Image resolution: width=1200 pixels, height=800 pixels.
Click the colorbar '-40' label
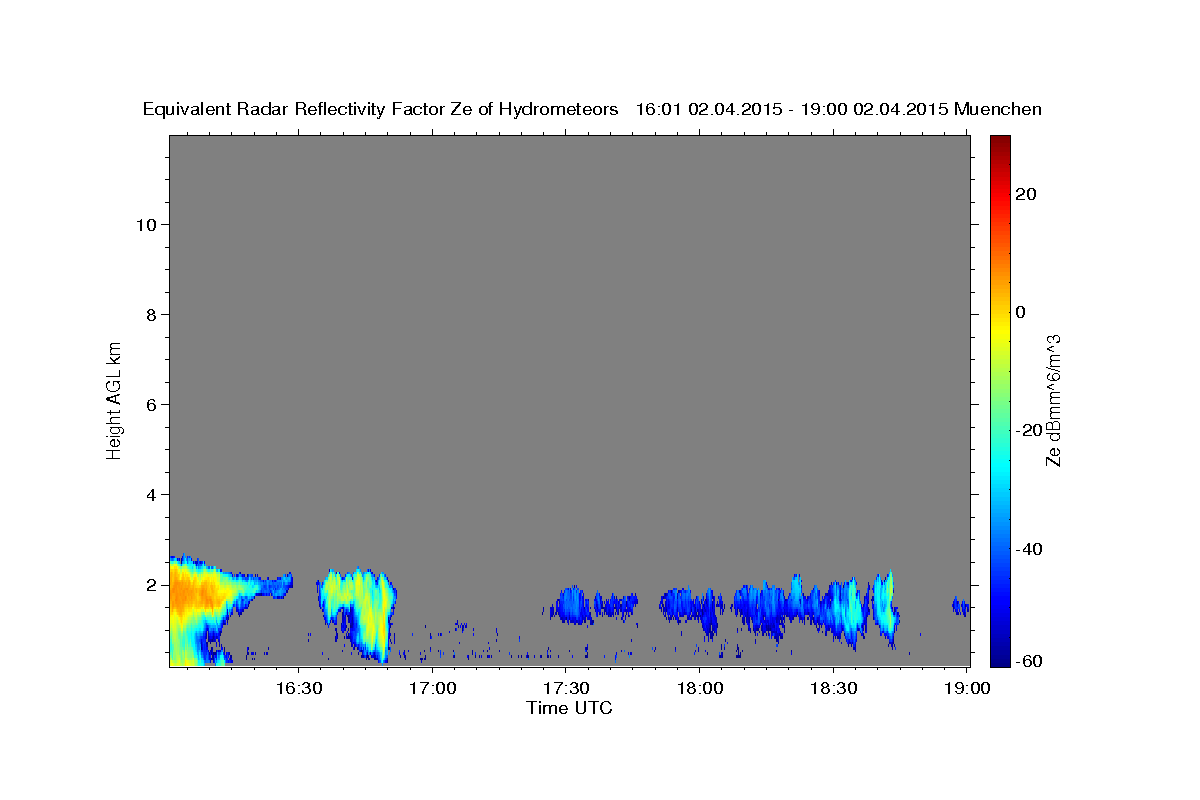coord(1029,549)
